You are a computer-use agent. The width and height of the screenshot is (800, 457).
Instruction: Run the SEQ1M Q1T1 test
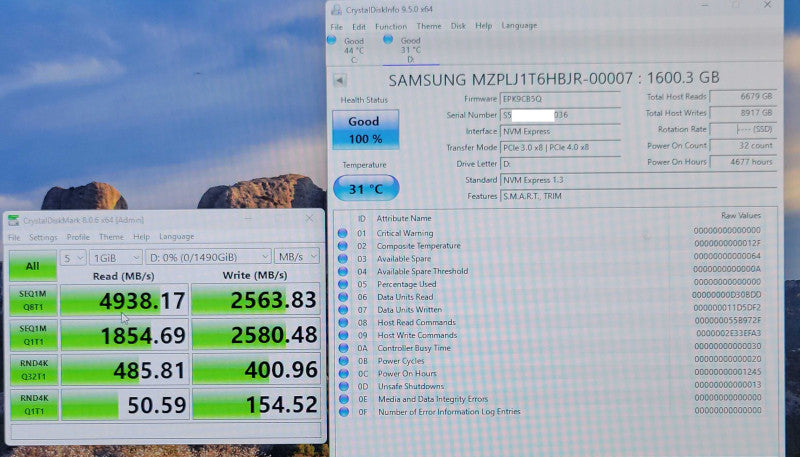coord(34,335)
